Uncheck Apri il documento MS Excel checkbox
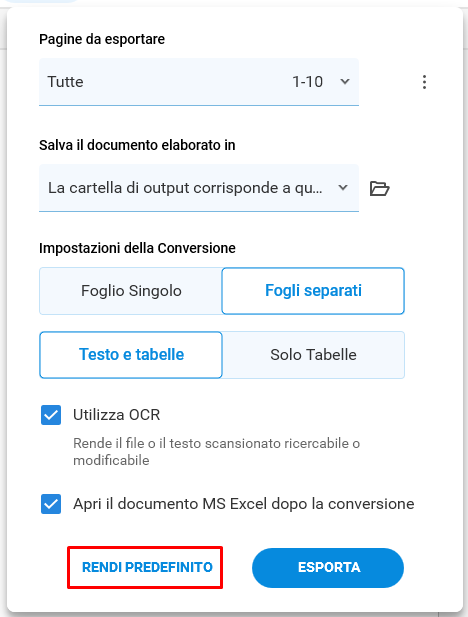 pos(51,504)
